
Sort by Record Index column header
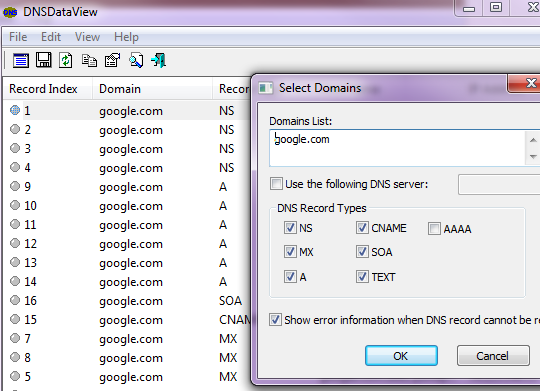tap(48, 89)
